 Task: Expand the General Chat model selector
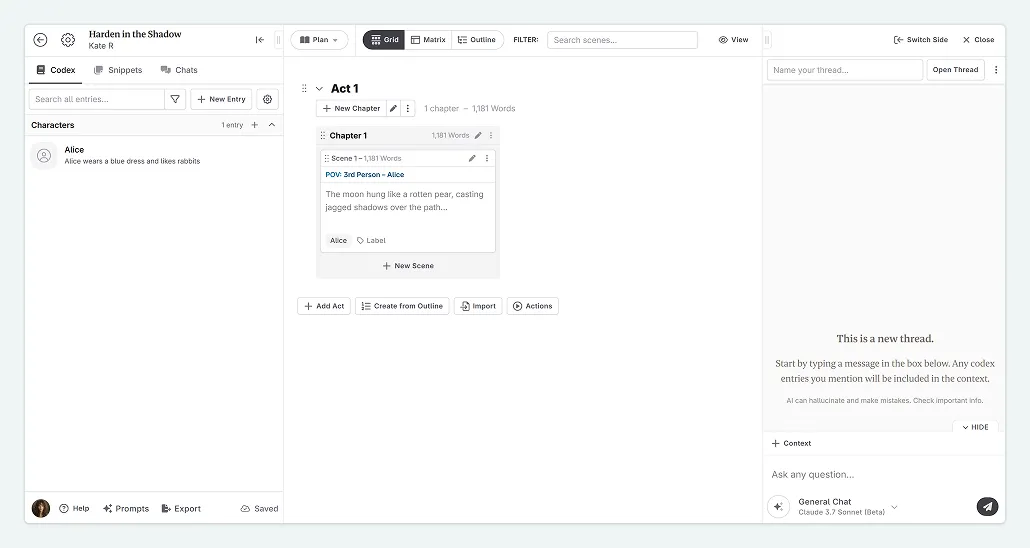[894, 507]
